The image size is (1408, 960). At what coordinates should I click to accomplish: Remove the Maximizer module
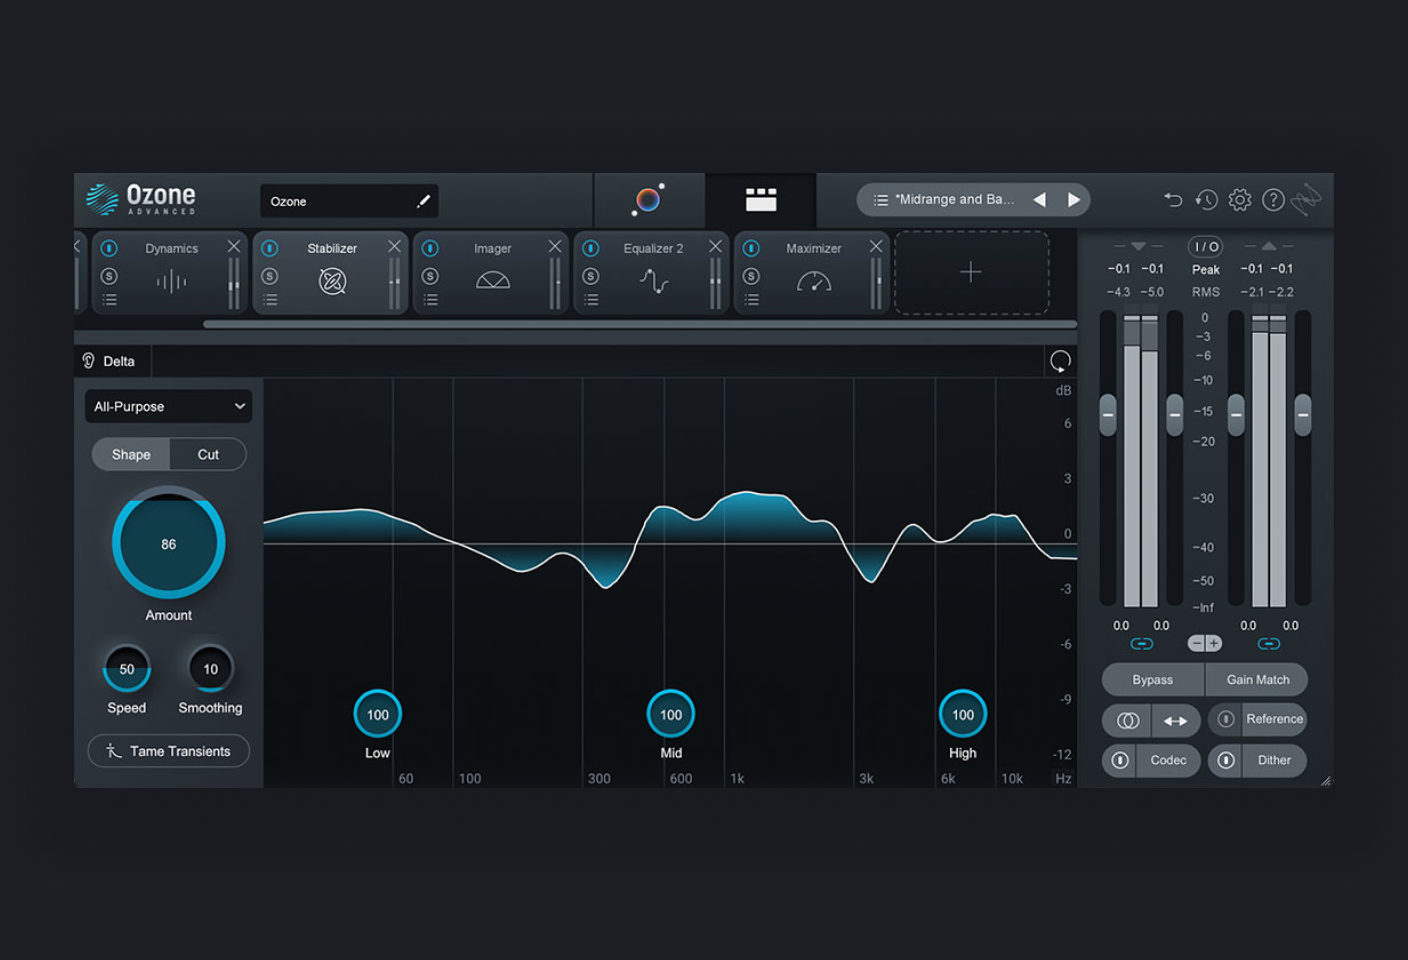click(876, 246)
